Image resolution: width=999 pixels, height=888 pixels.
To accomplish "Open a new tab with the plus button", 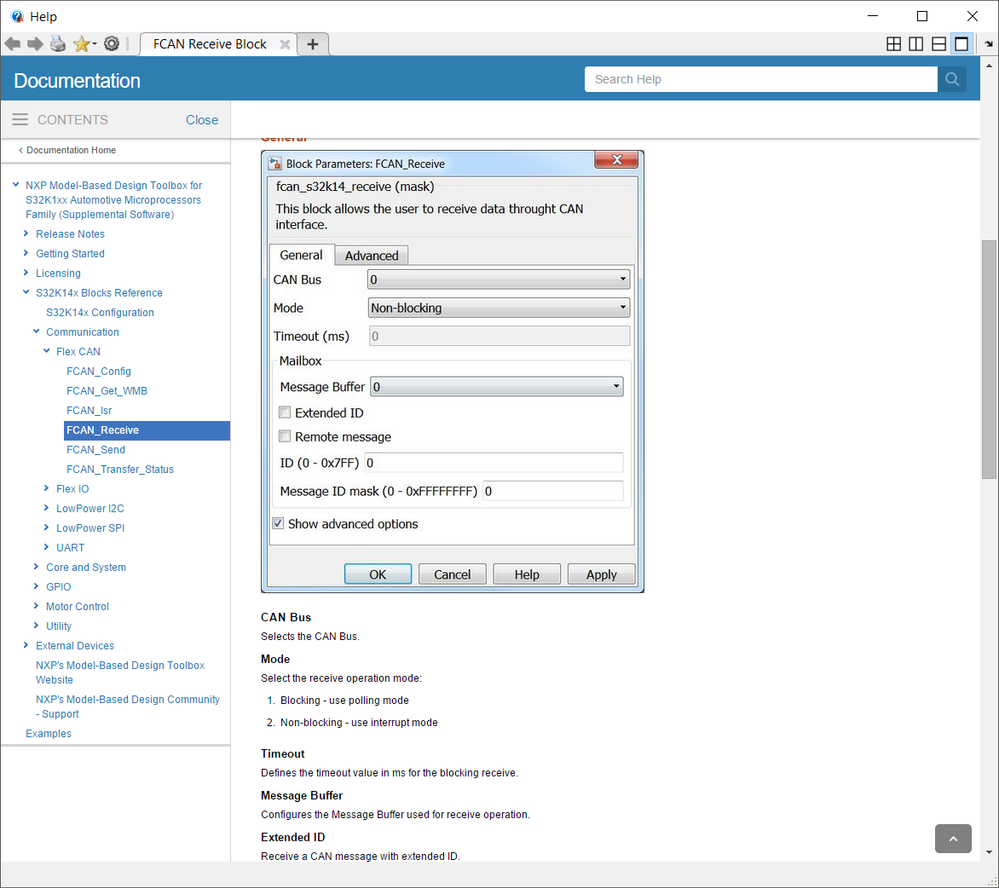I will pos(313,44).
